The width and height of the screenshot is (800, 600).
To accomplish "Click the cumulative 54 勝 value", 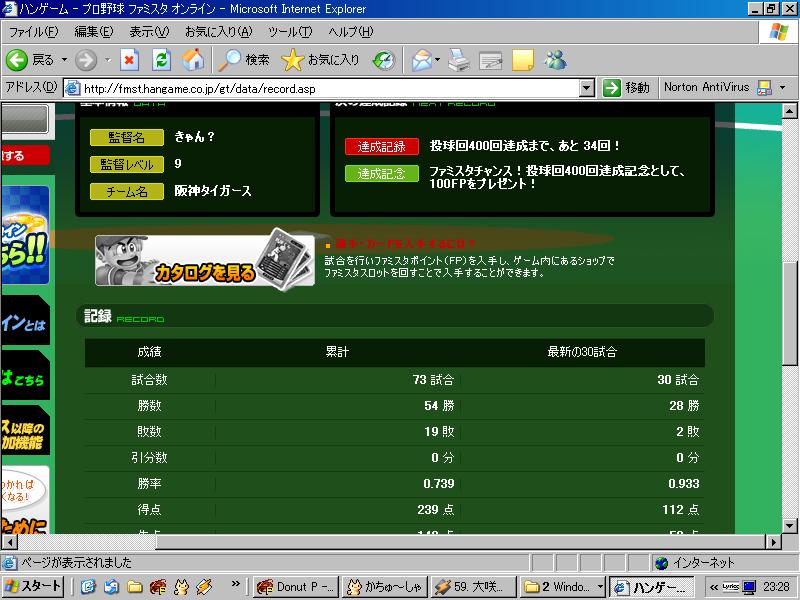I will coord(439,406).
